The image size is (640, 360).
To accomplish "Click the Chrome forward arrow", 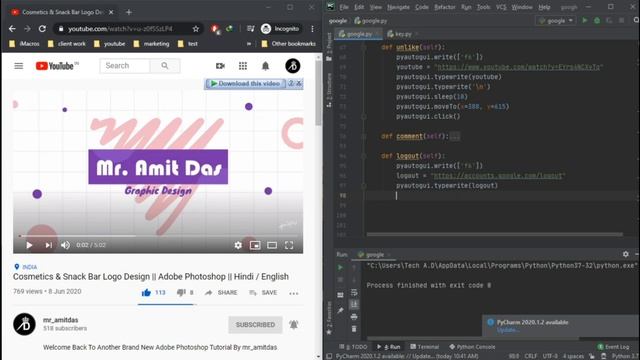I will tap(27, 29).
